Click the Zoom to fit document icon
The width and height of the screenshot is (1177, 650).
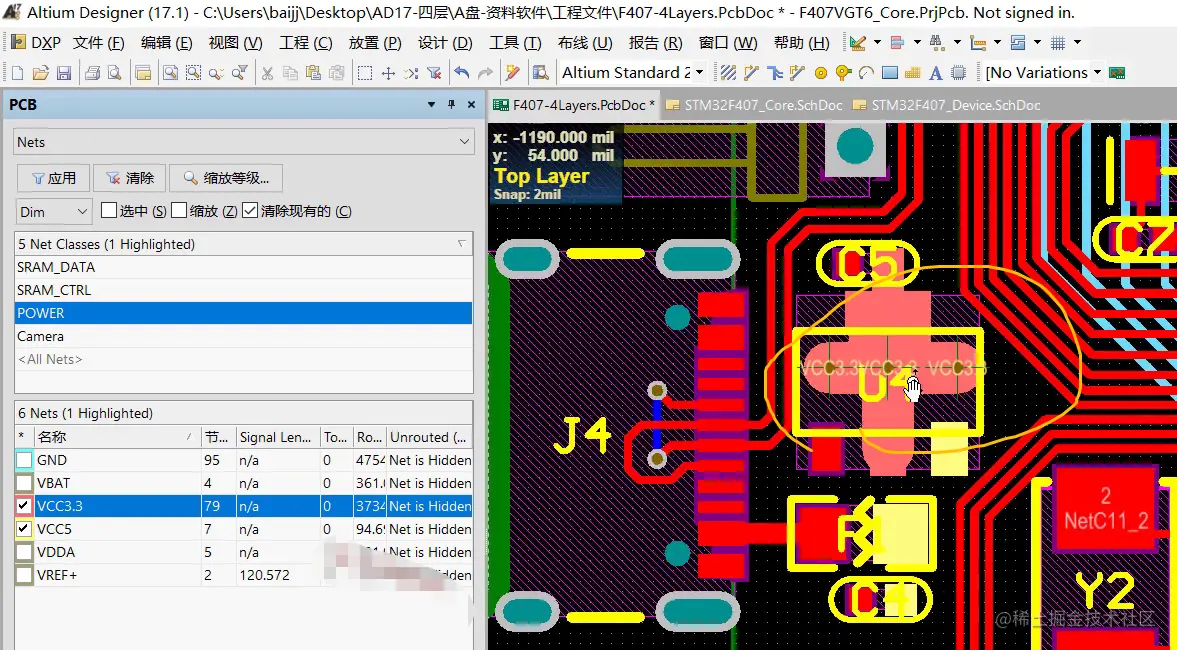pyautogui.click(x=170, y=73)
